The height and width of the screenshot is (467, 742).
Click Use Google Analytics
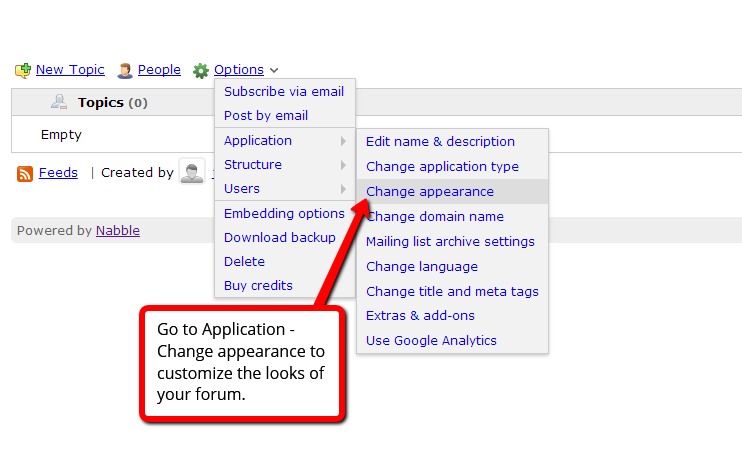pos(431,341)
